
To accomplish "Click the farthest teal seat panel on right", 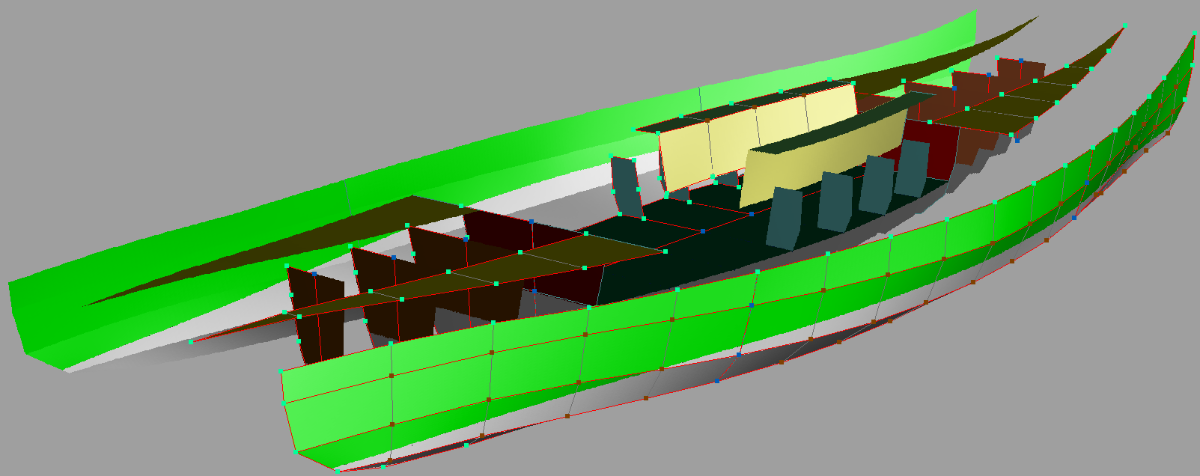I will tap(911, 169).
